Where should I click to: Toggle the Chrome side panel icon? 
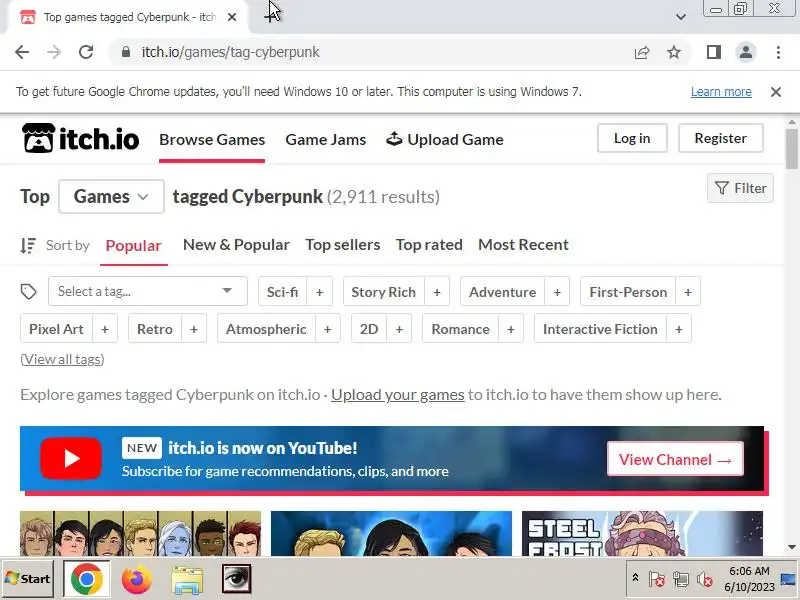pyautogui.click(x=714, y=52)
